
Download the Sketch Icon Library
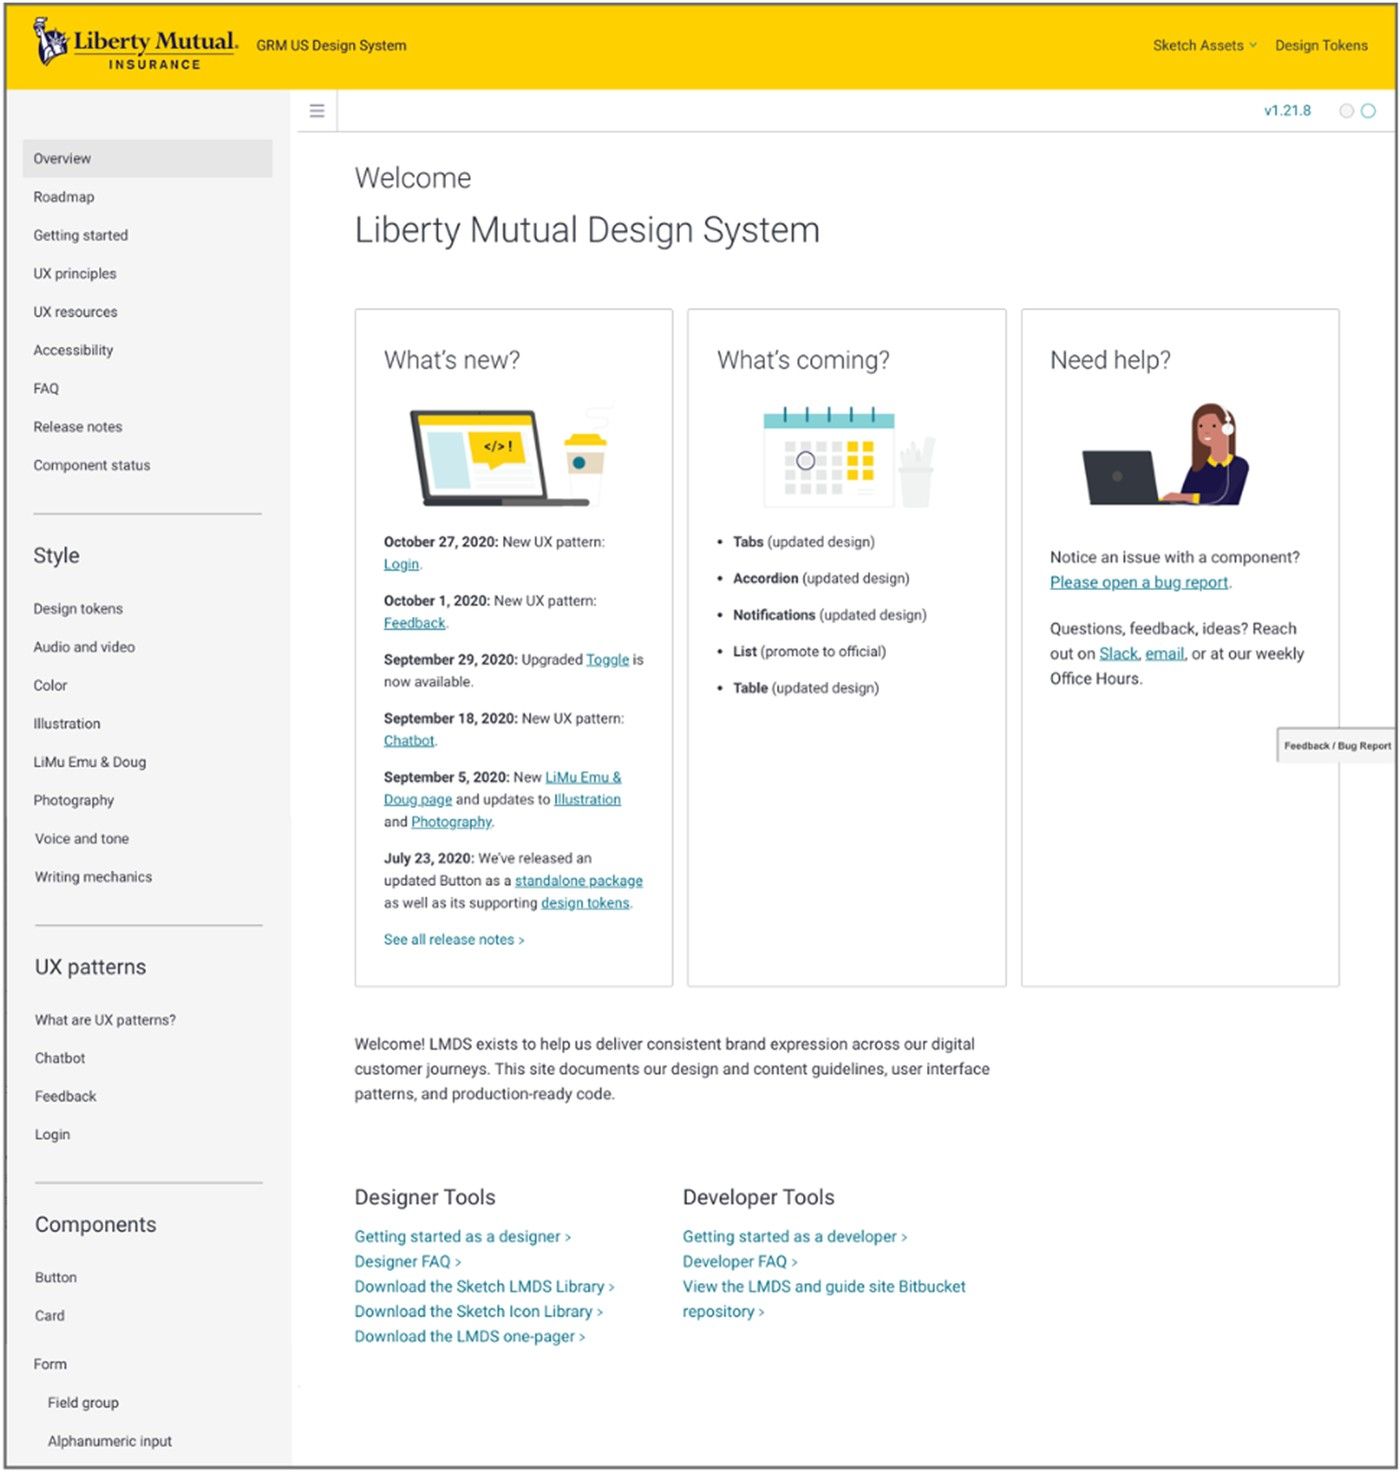coord(479,1312)
